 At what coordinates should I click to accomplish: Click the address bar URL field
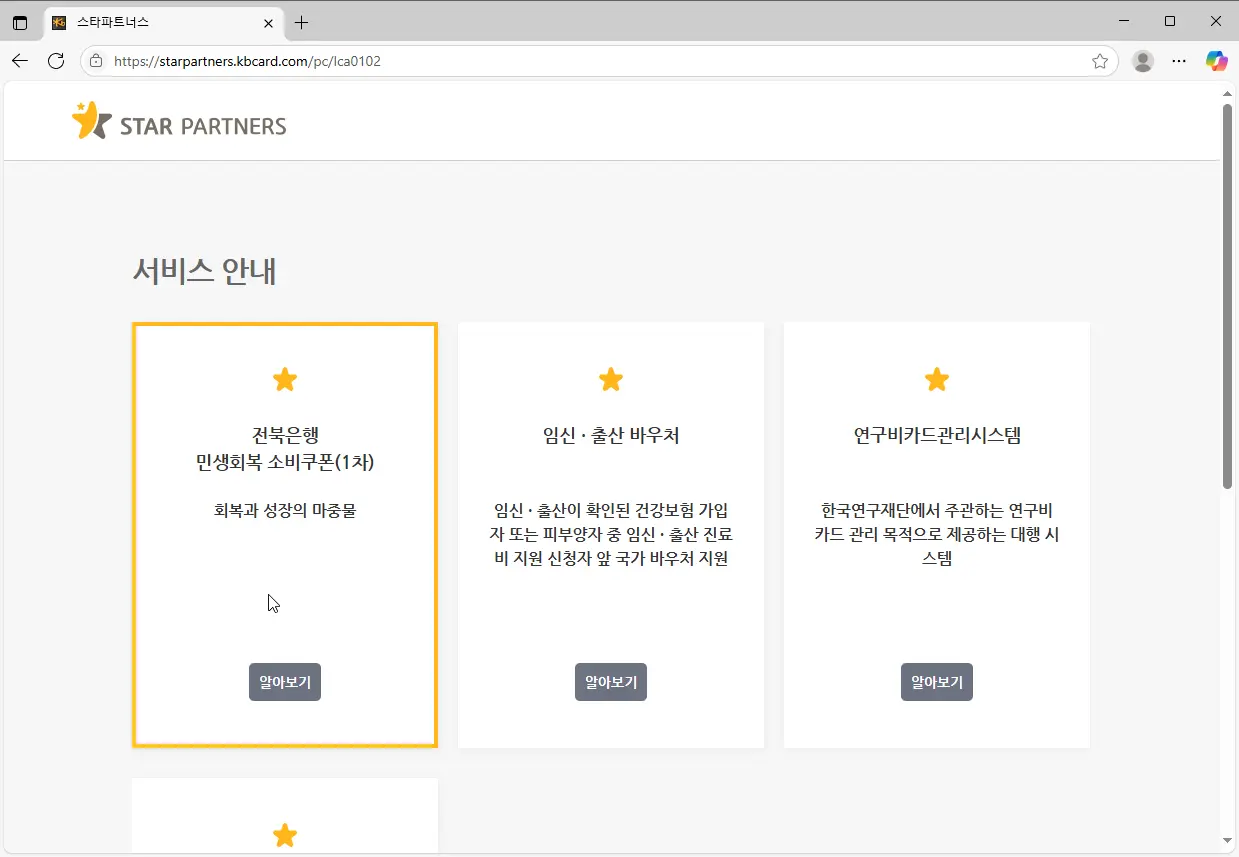pos(600,61)
